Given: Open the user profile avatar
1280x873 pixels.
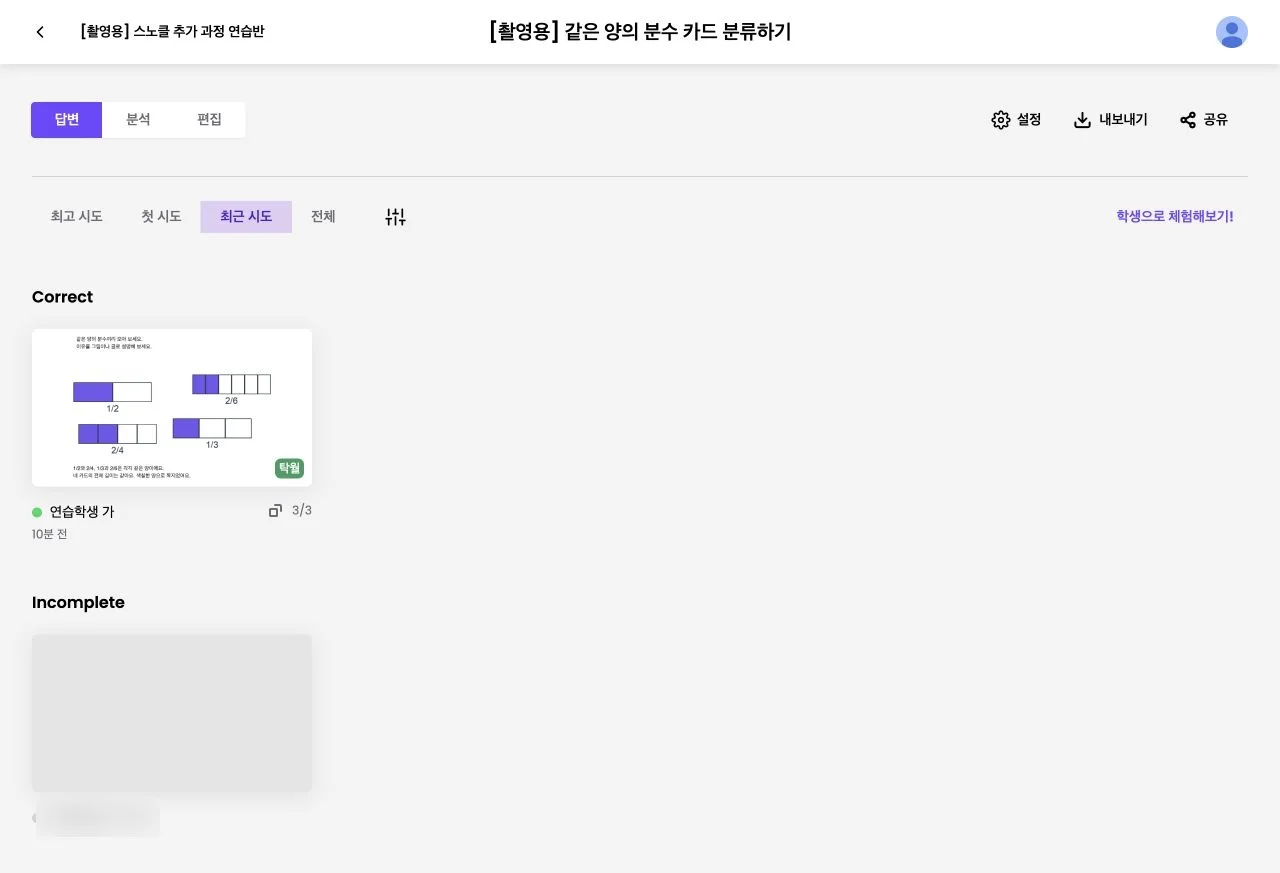Looking at the screenshot, I should [x=1232, y=32].
